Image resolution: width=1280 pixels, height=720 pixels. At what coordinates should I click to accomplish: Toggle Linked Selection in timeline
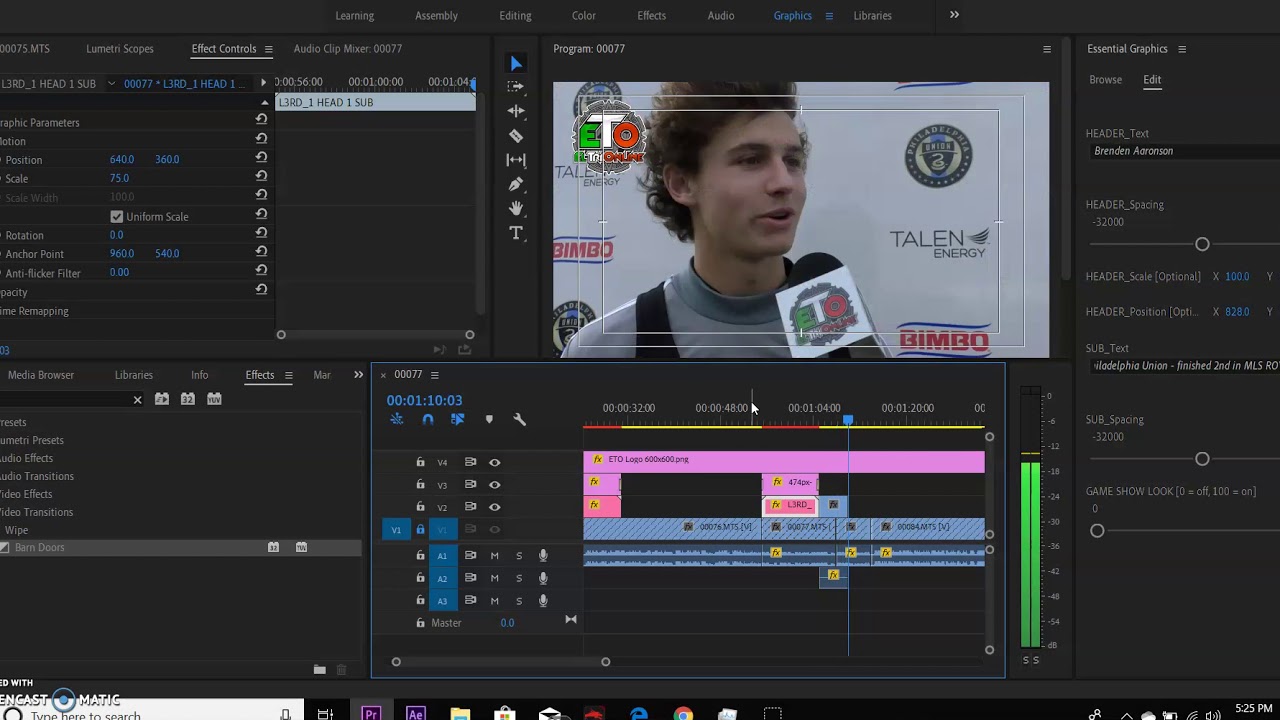457,420
